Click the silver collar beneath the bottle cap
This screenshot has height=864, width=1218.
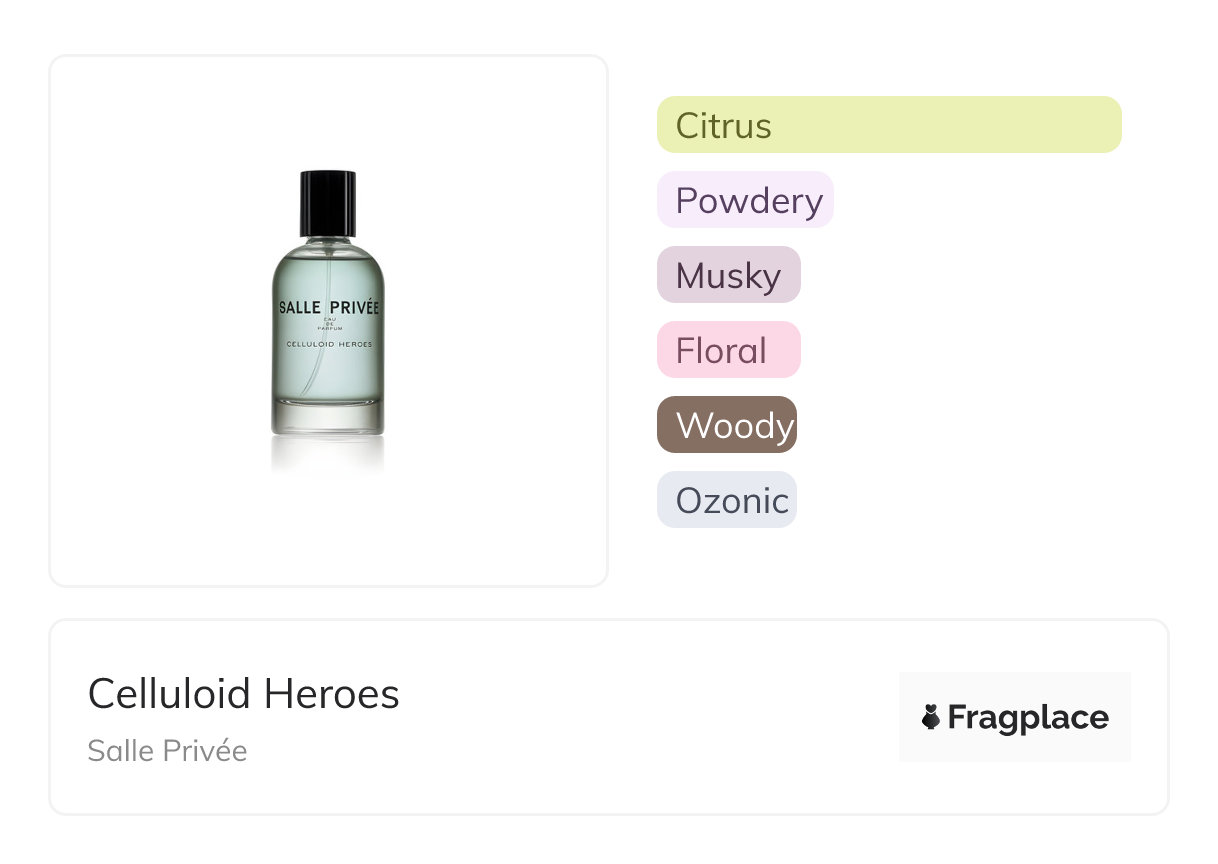click(x=328, y=238)
